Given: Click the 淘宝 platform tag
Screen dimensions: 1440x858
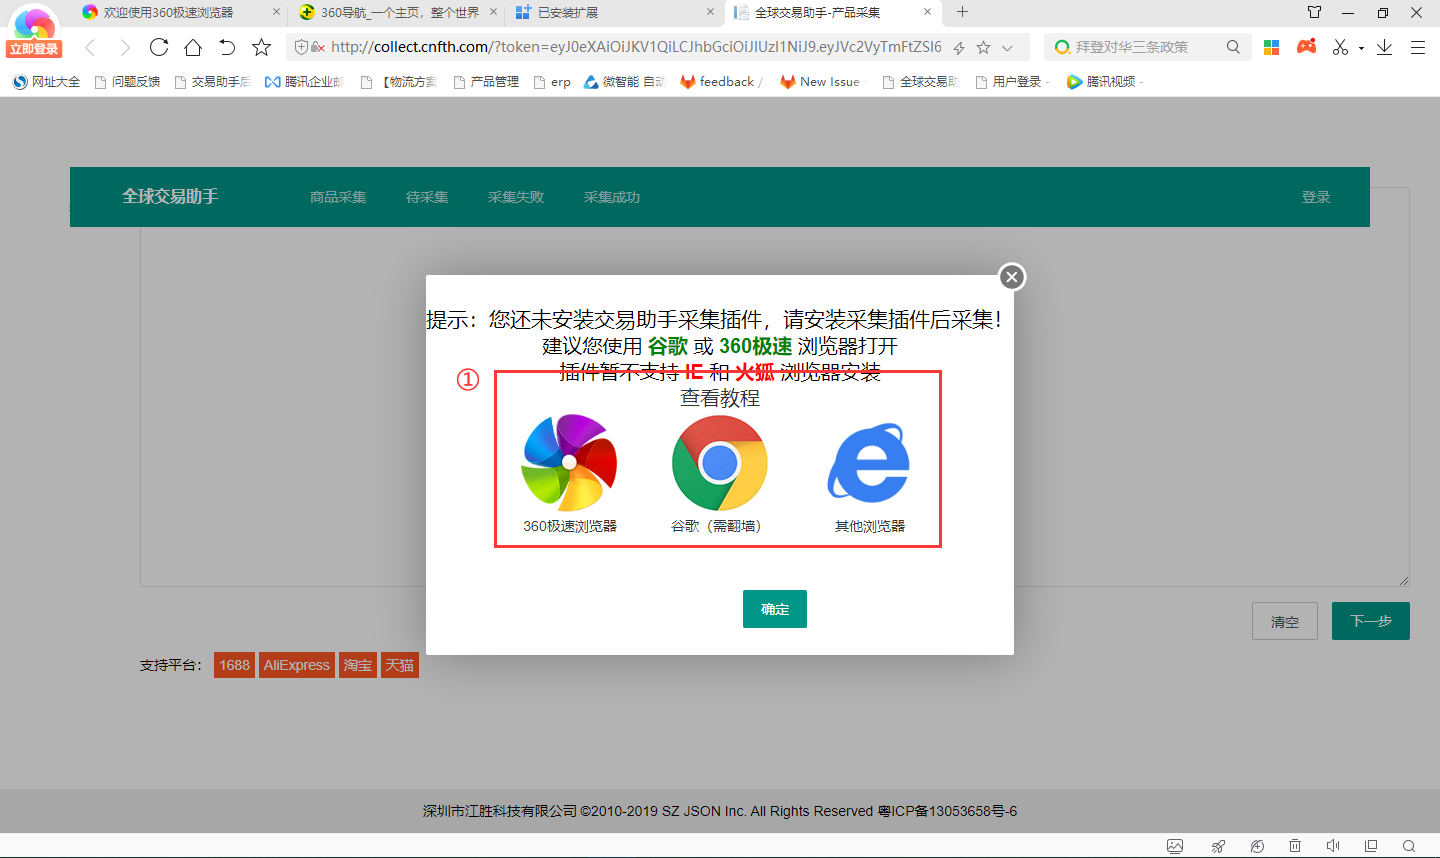Looking at the screenshot, I should tap(358, 665).
